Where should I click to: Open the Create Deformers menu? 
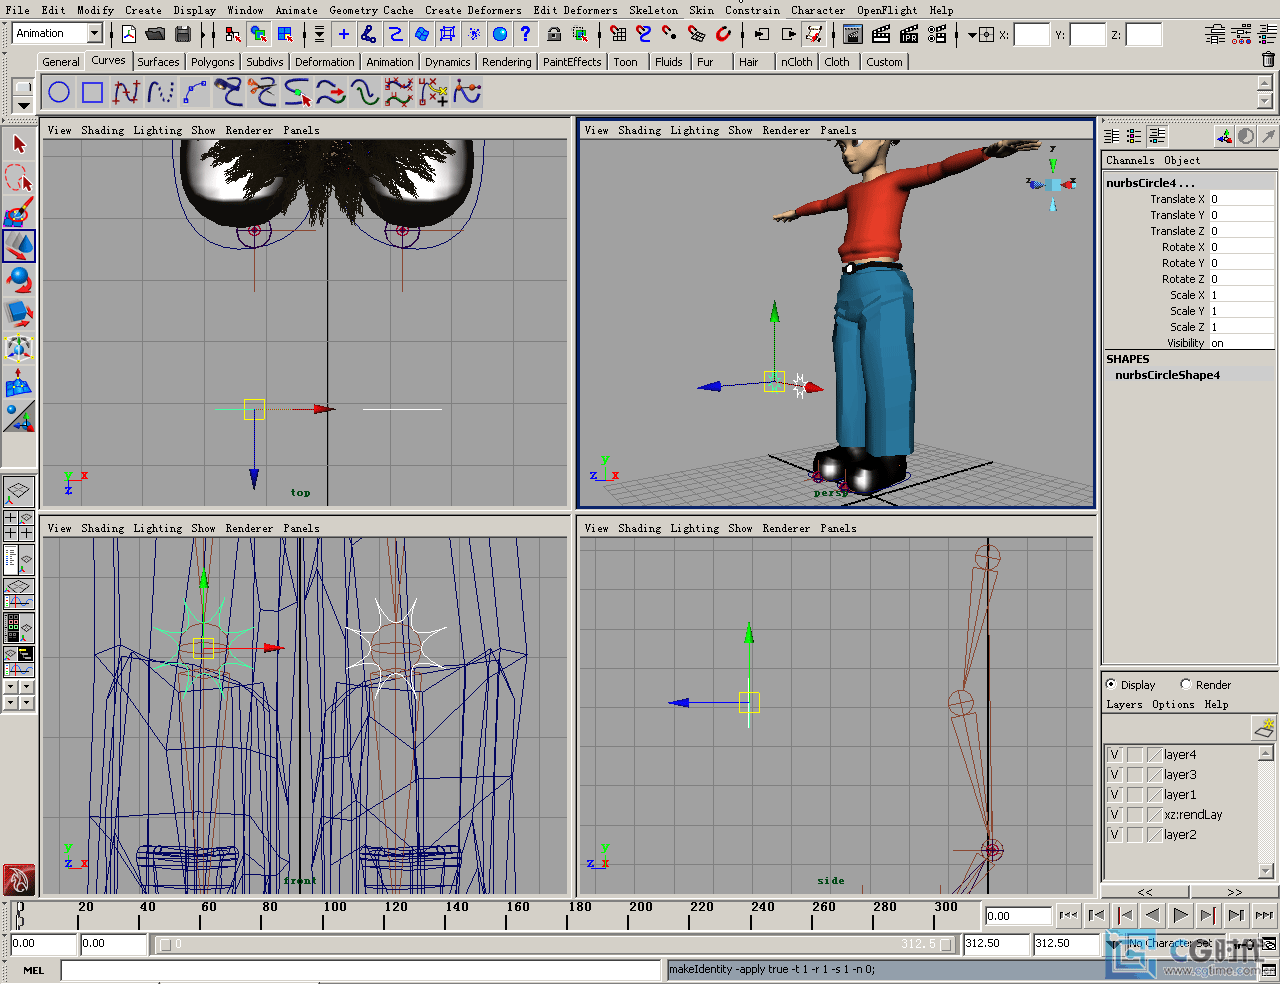pos(473,10)
